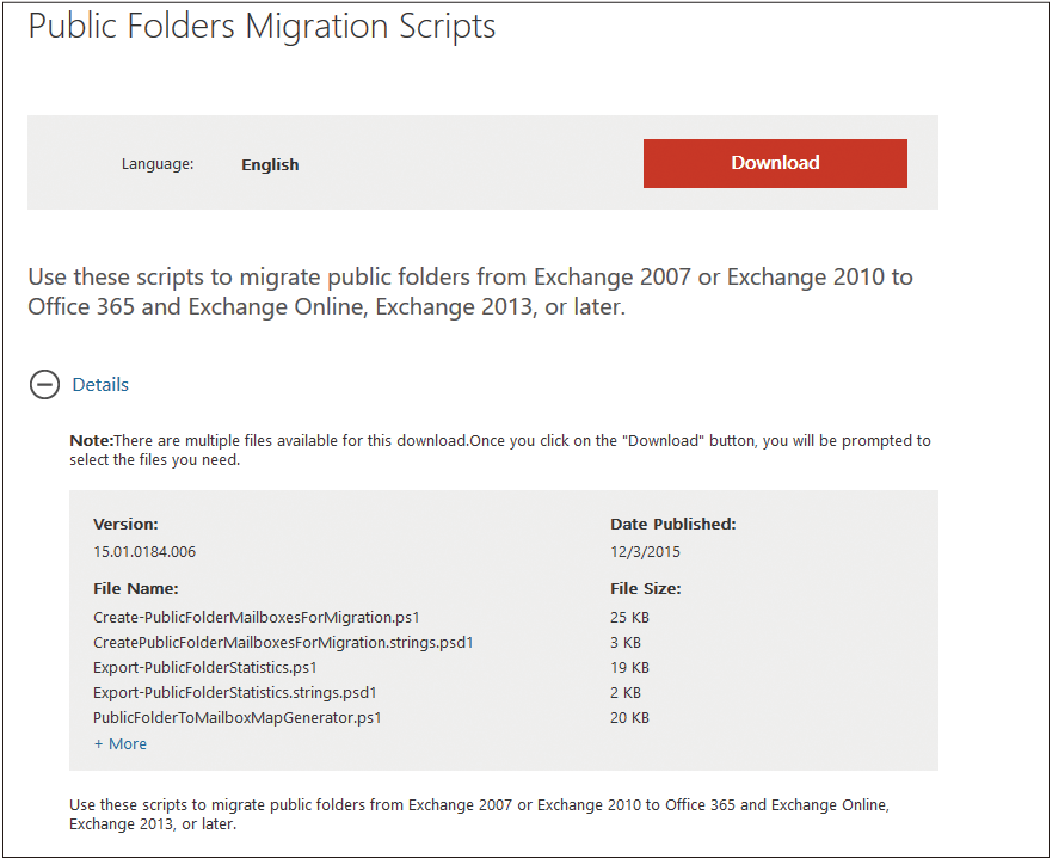Select the English language value

(270, 164)
